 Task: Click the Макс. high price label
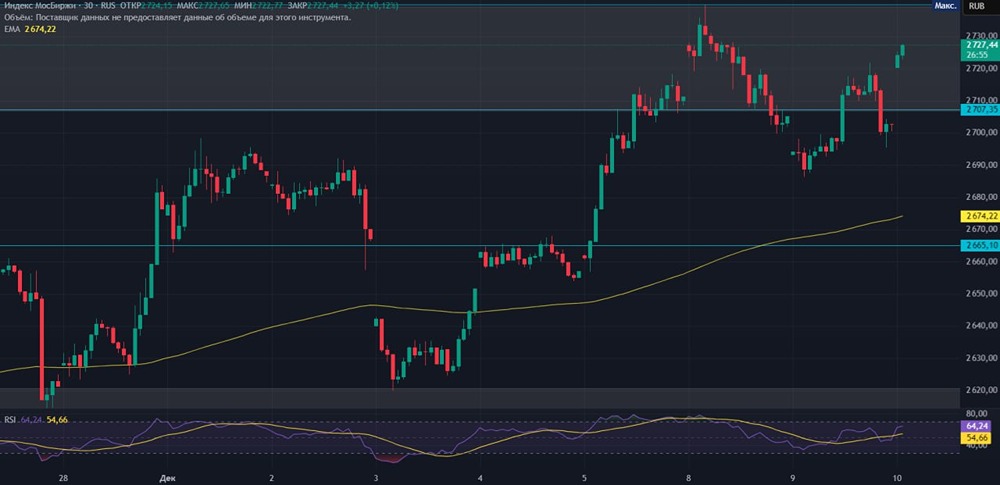[x=943, y=6]
